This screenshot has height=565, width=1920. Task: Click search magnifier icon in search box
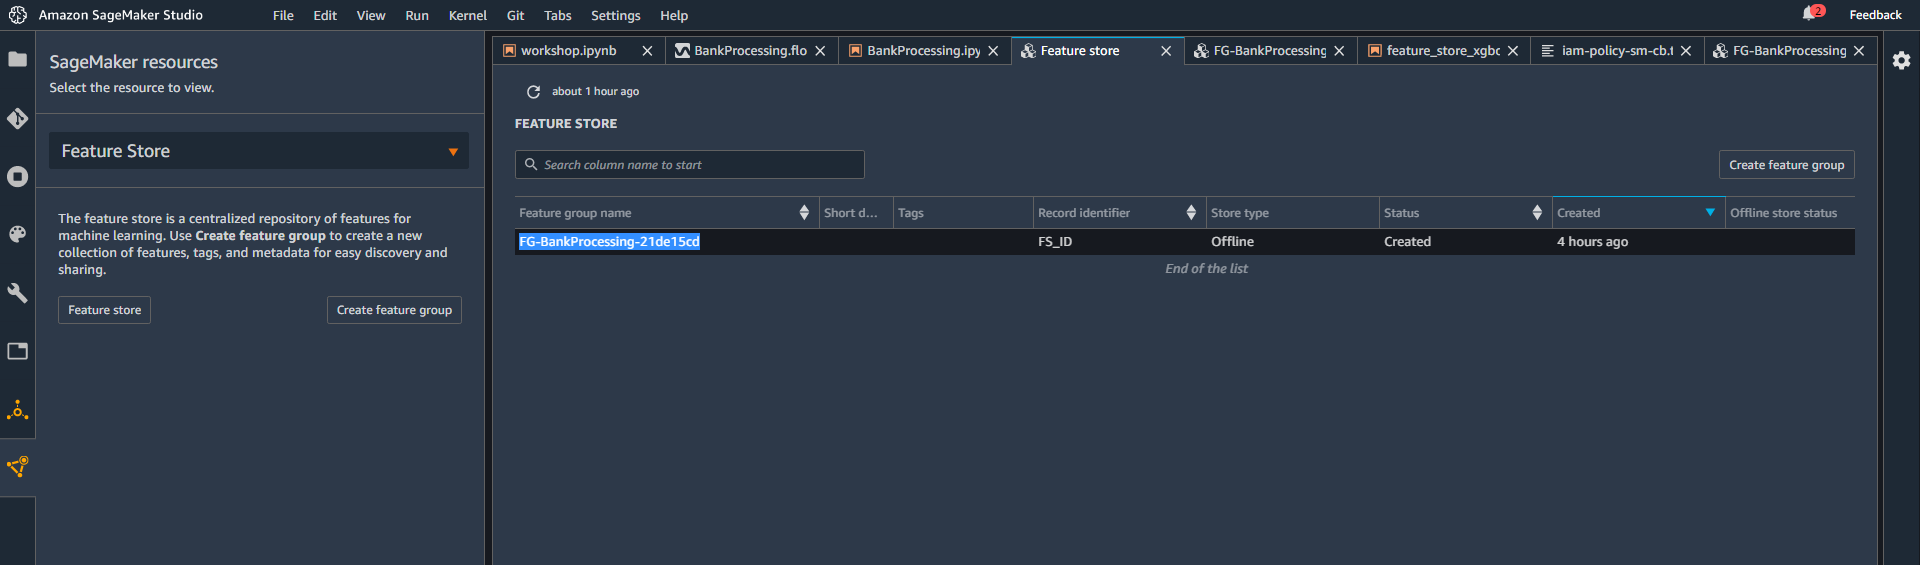click(531, 164)
